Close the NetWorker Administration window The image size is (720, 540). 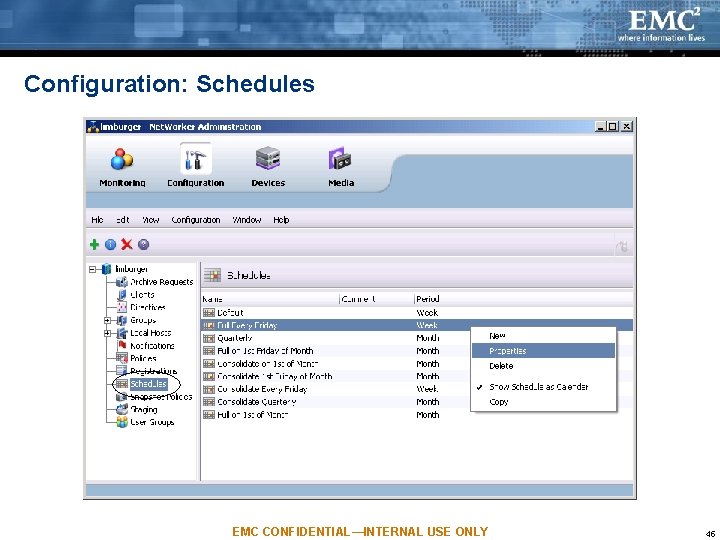click(627, 126)
